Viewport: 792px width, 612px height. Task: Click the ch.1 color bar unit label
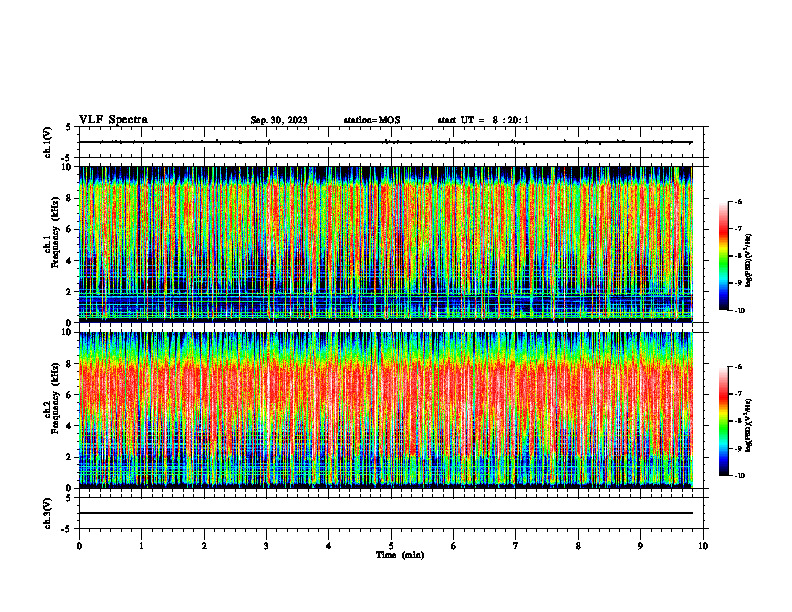749,261
